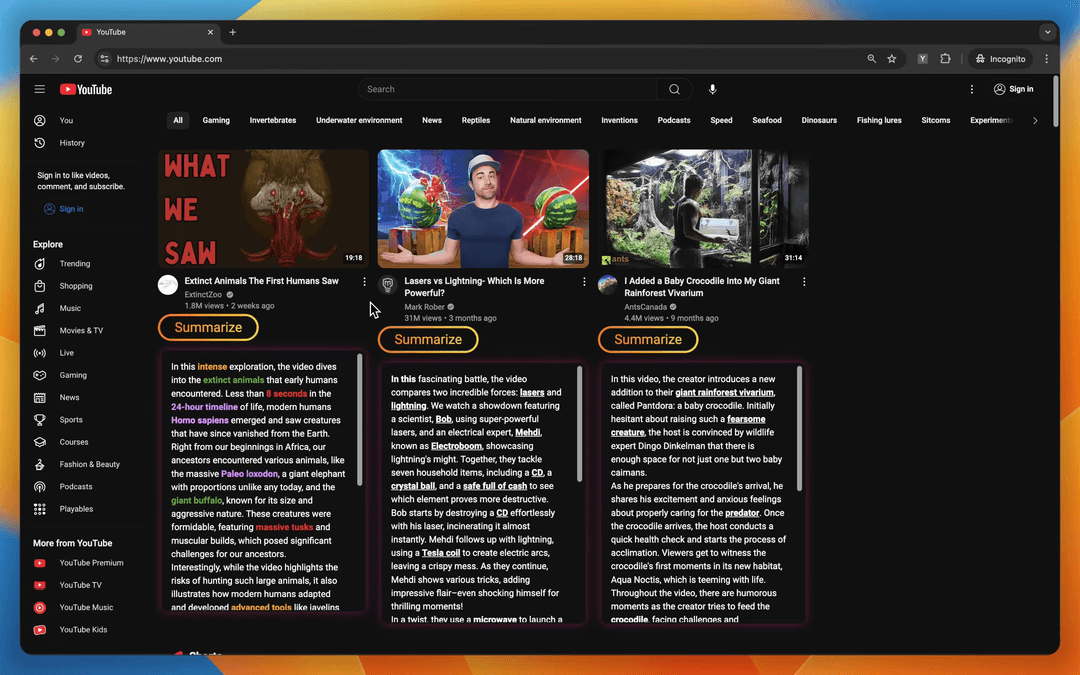Summarize the crocodile vivarium video
This screenshot has width=1080, height=675.
click(x=647, y=339)
